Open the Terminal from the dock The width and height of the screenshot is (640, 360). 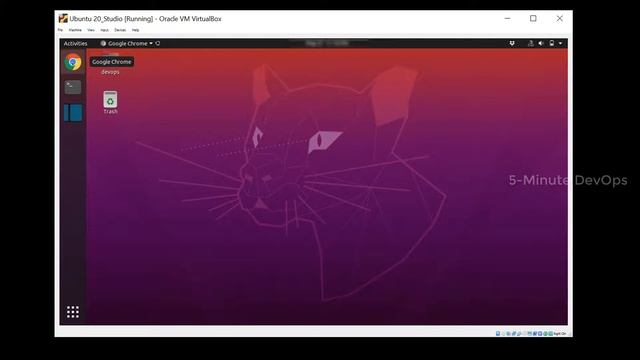pyautogui.click(x=73, y=87)
